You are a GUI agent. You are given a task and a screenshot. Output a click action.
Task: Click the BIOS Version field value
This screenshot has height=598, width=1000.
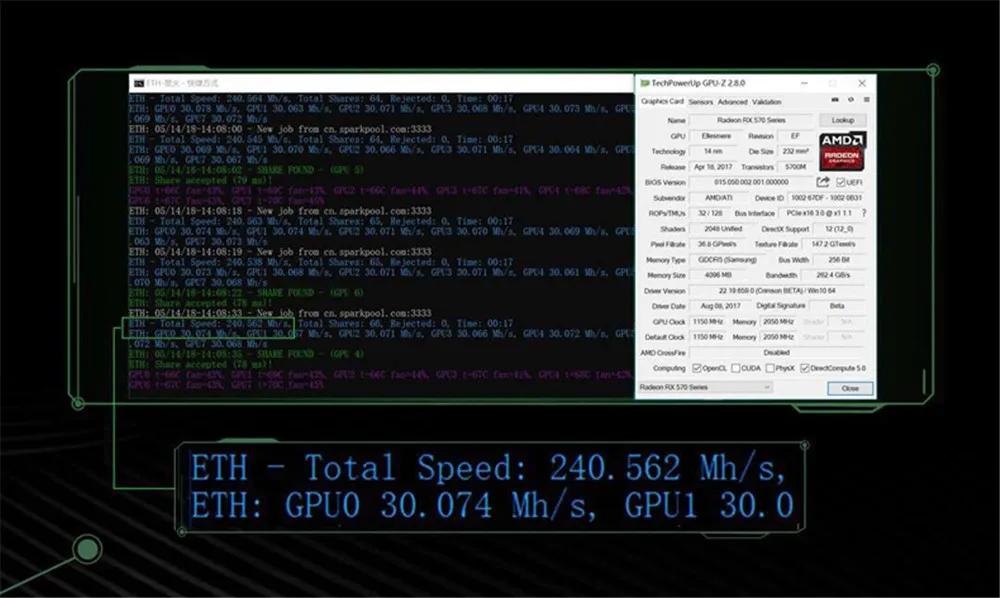coord(751,182)
